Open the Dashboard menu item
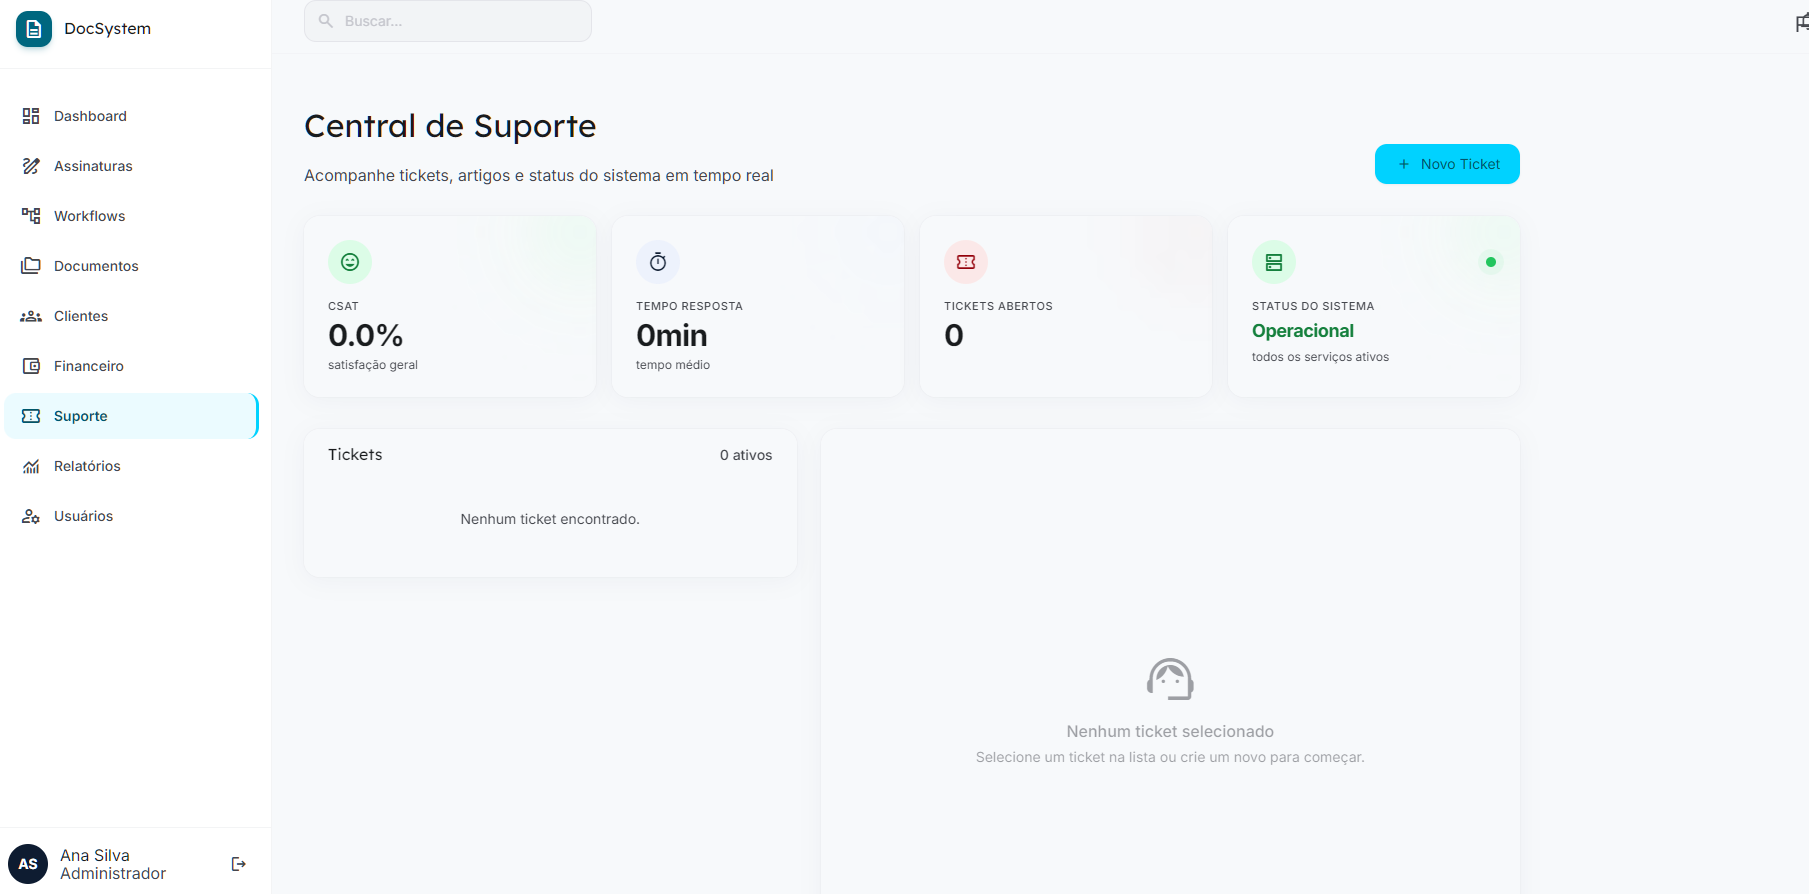1809x894 pixels. tap(131, 116)
